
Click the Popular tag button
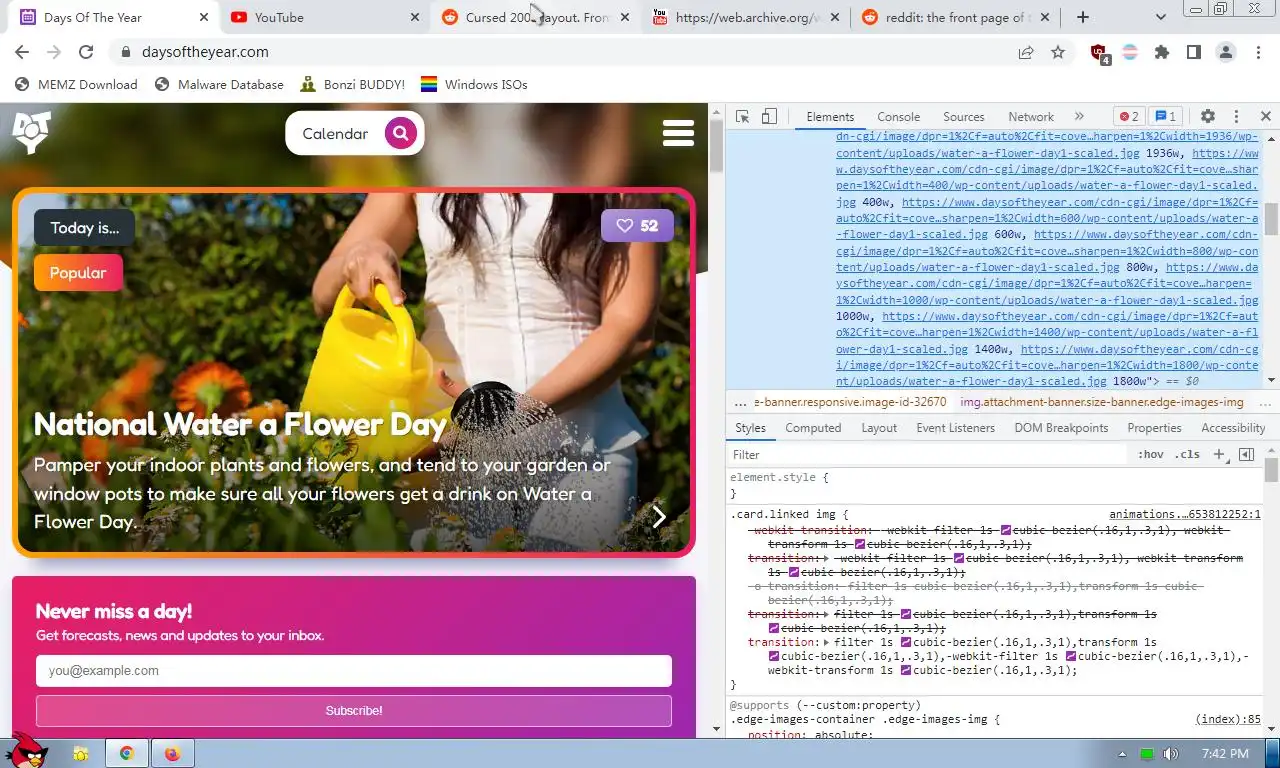pyautogui.click(x=78, y=273)
